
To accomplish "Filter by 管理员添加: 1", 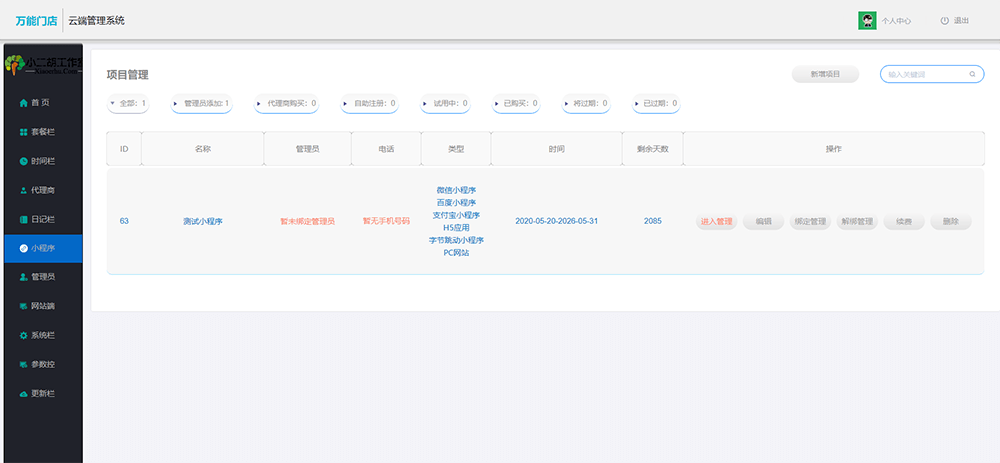I will pos(202,103).
